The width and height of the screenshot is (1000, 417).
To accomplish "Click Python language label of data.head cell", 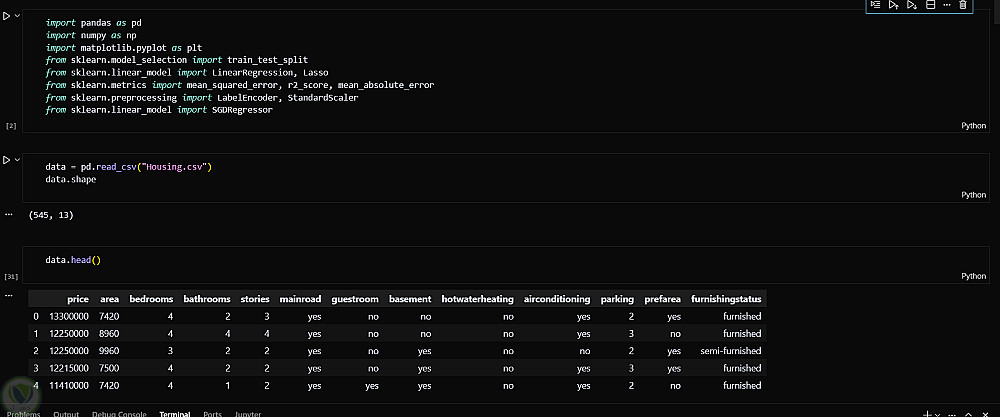I will (x=973, y=276).
